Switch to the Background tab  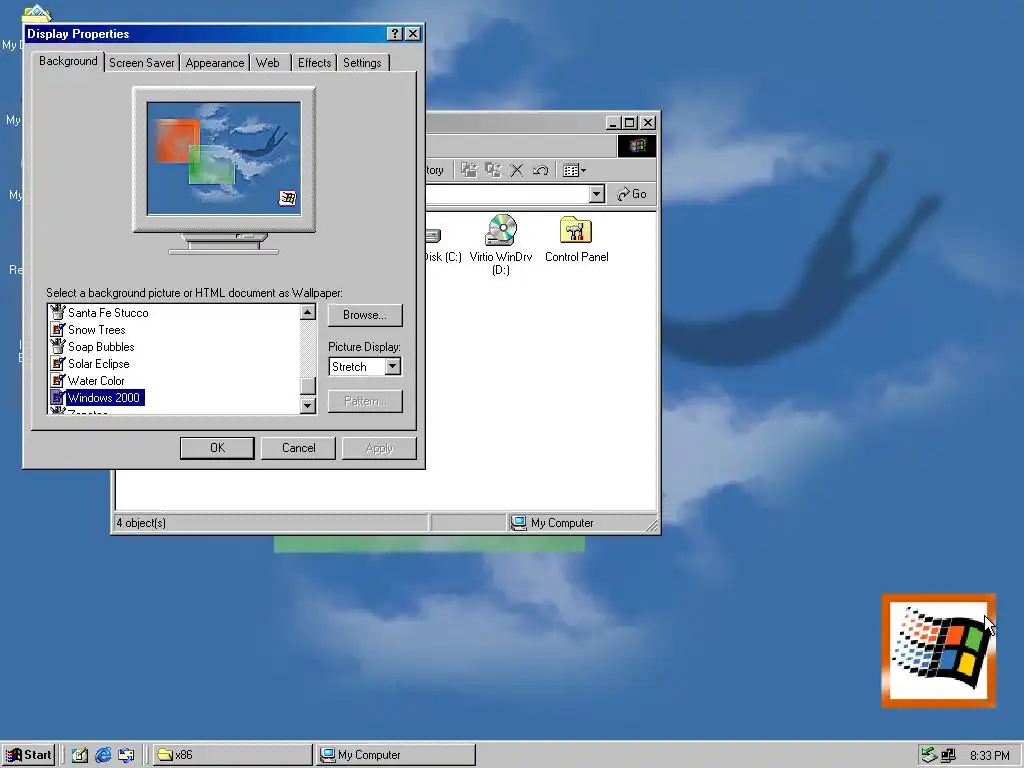tap(68, 61)
